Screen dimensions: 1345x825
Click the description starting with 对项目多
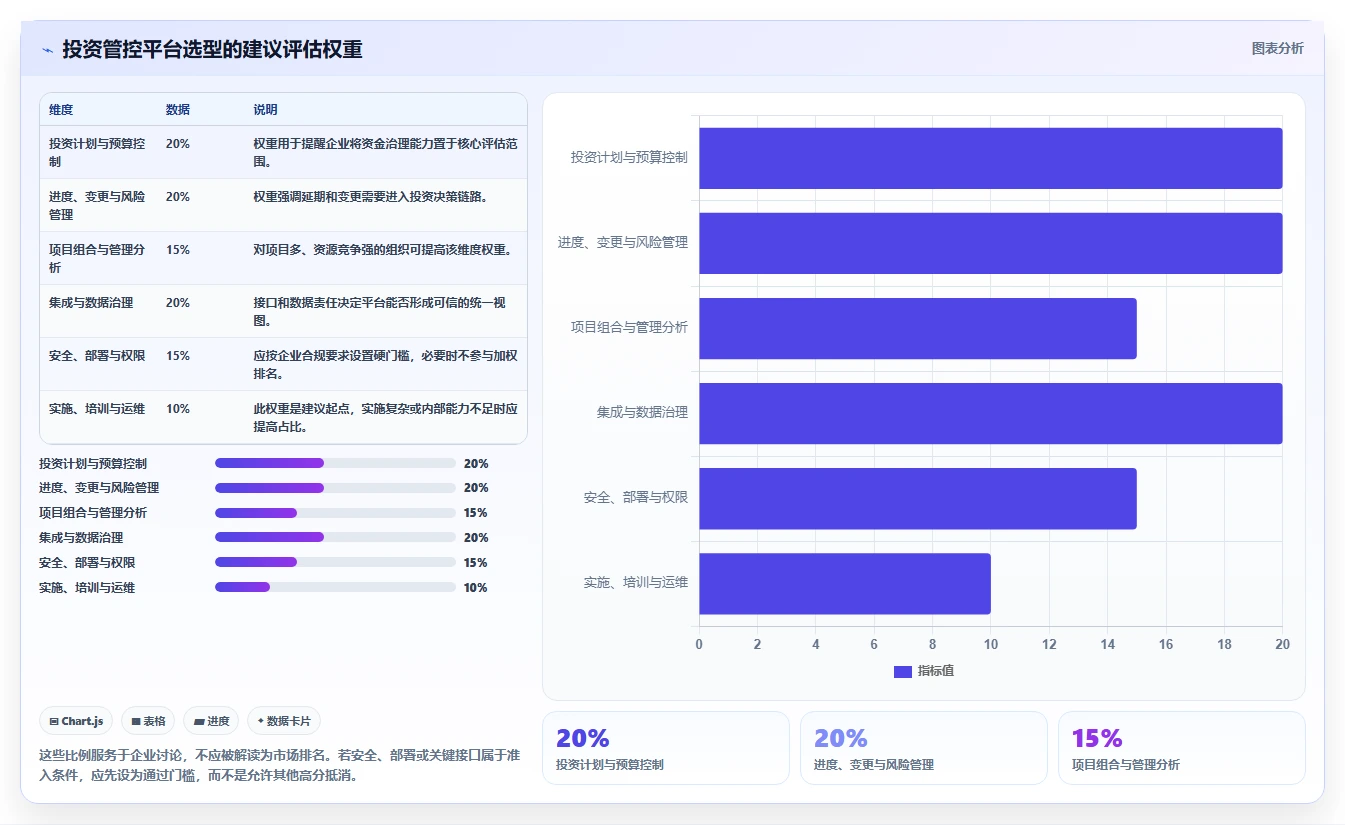pos(383,249)
